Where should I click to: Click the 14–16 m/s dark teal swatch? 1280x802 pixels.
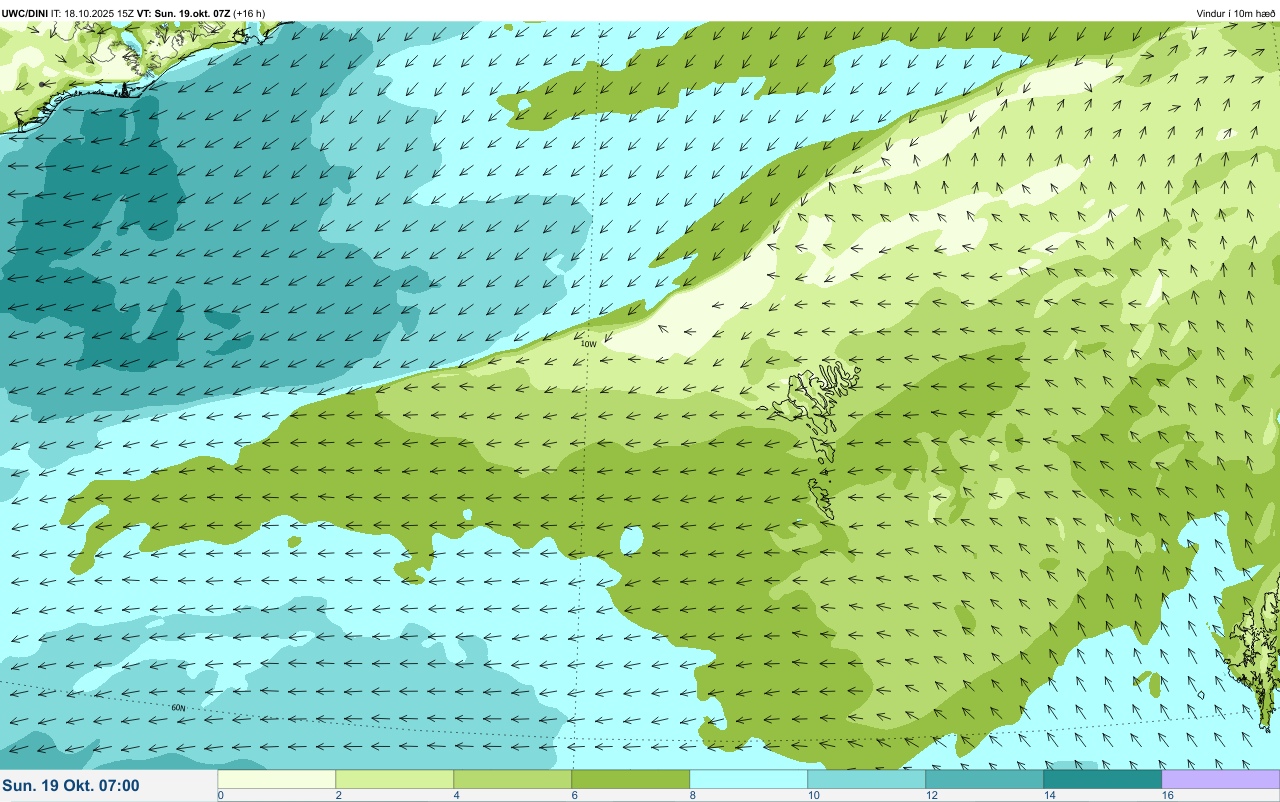tap(1103, 779)
